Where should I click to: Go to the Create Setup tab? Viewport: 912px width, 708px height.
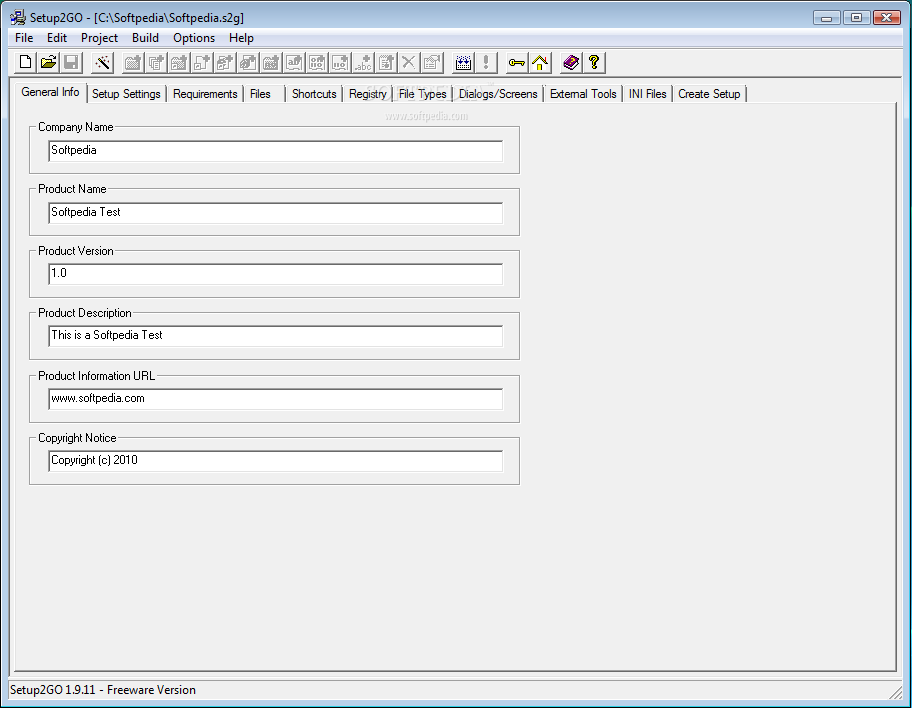710,94
